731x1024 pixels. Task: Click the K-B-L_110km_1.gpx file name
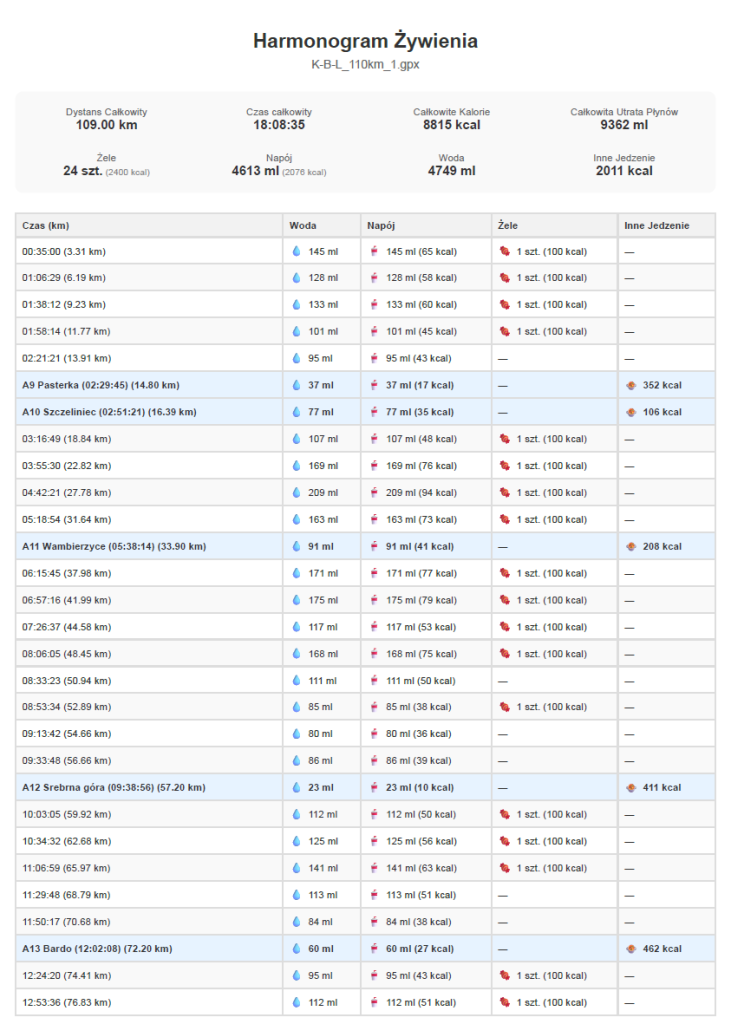pos(365,65)
